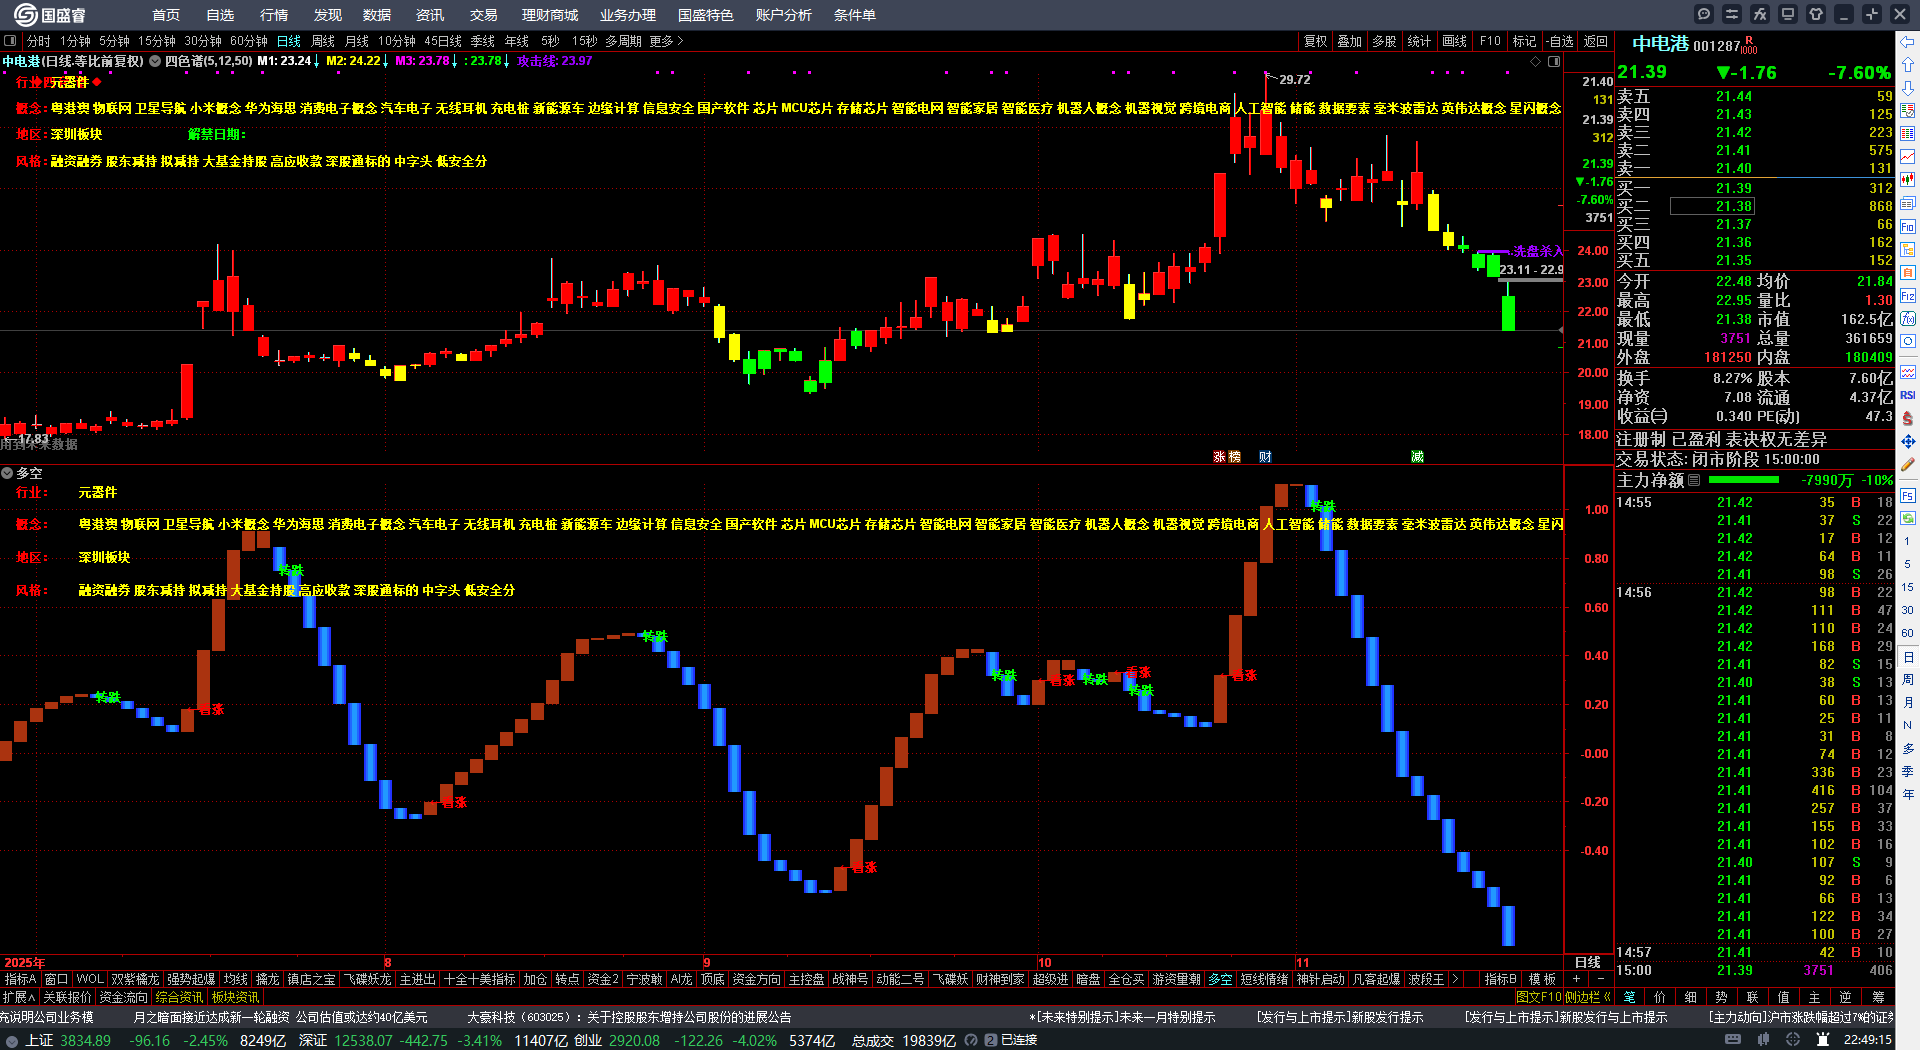Screen dimensions: 1920x1050
Task: Click the screen layout monitor icon
Action: 1788,14
